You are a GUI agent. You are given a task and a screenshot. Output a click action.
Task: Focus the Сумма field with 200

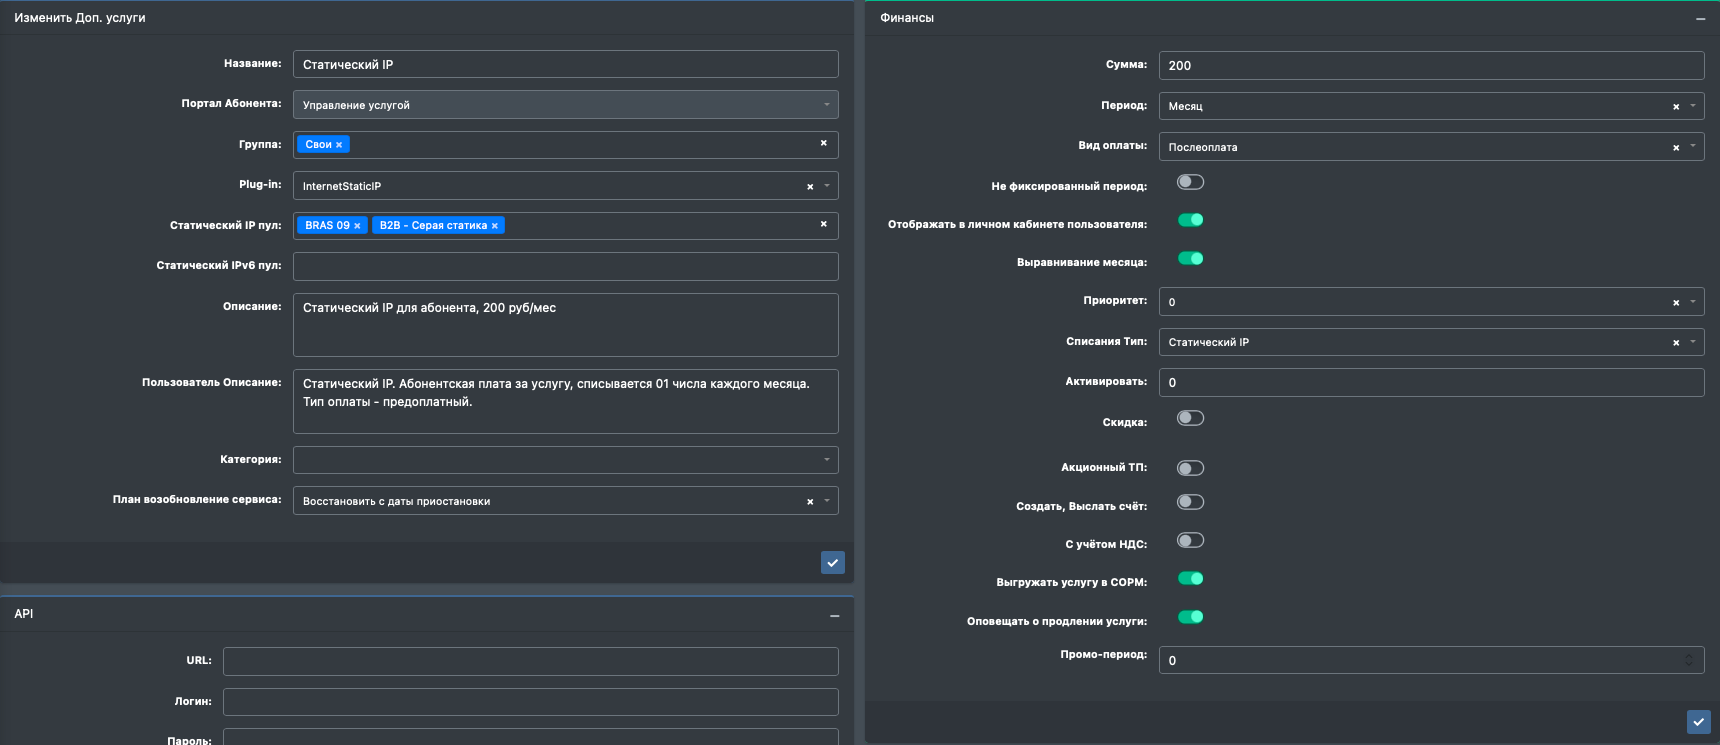click(1432, 65)
